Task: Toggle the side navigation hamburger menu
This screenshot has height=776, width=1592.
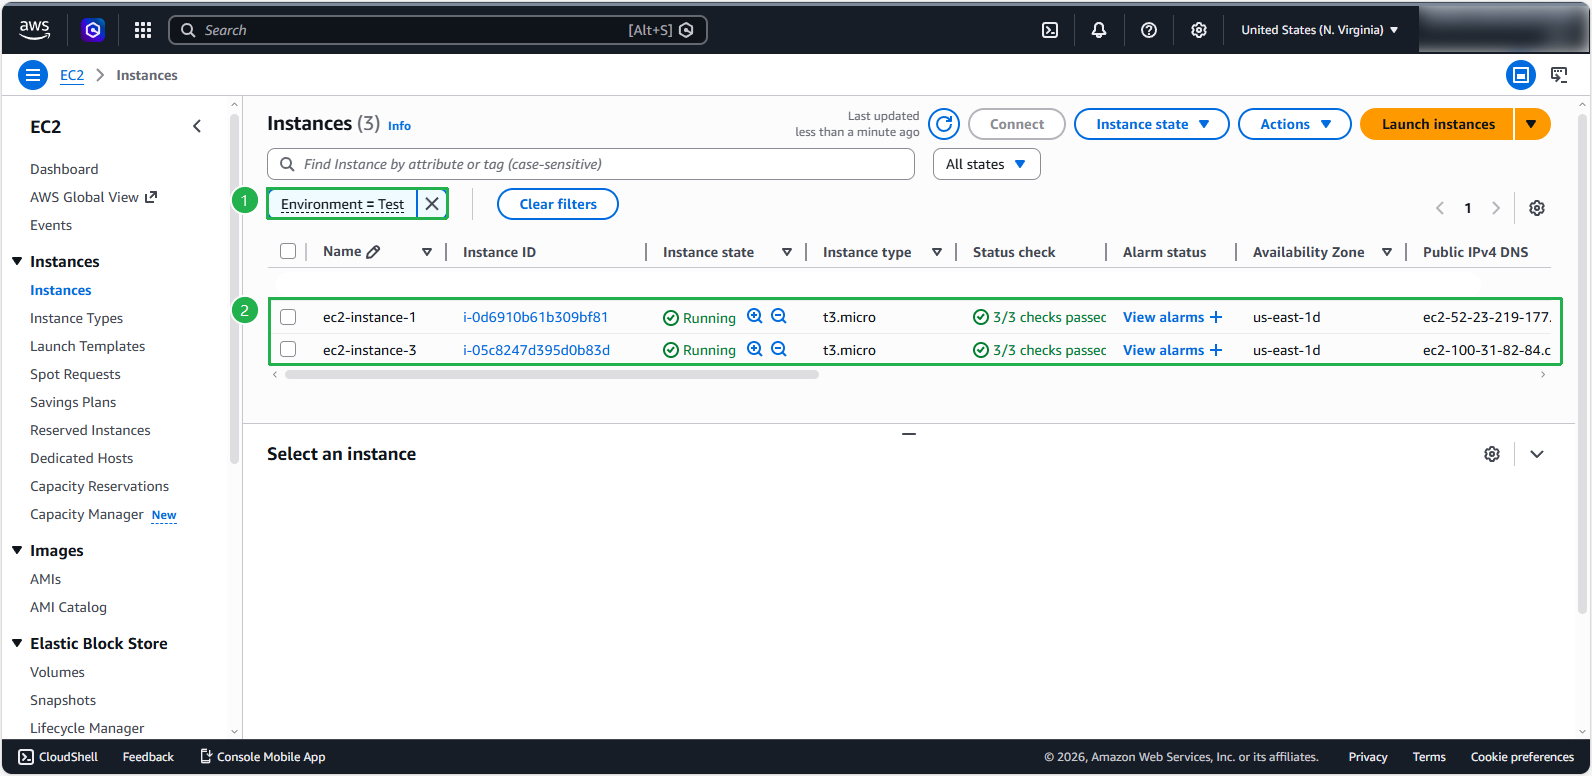Action: (x=33, y=75)
